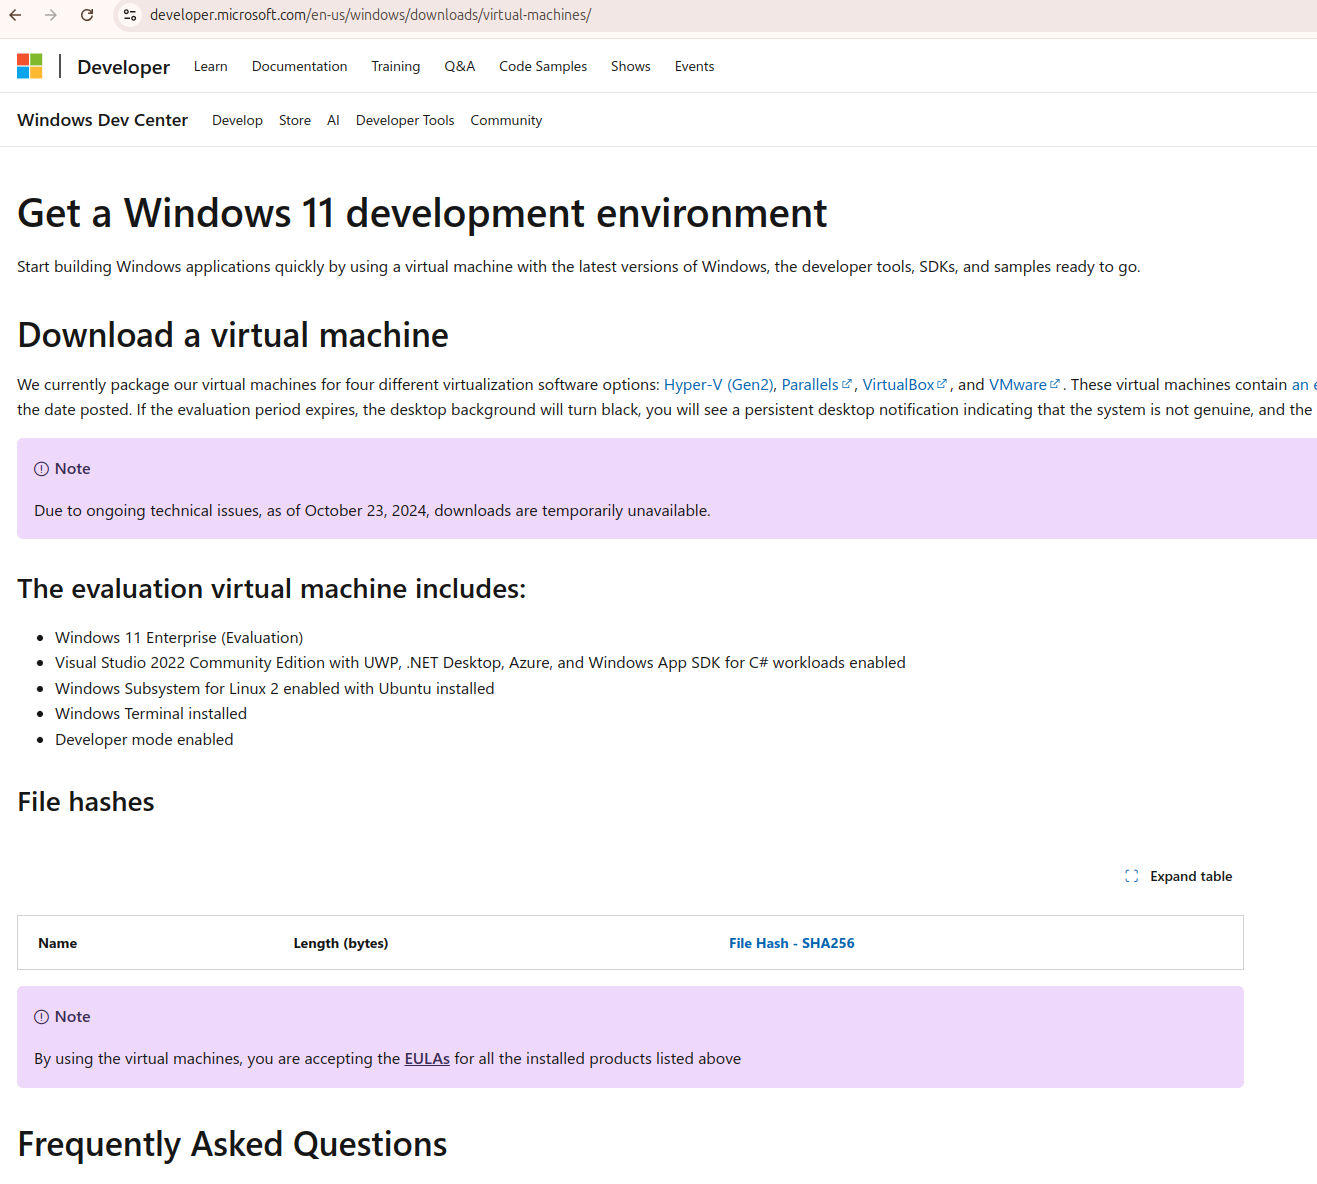This screenshot has height=1184, width=1317.
Task: Sort by File Hash - SHA256 column
Action: (x=791, y=942)
